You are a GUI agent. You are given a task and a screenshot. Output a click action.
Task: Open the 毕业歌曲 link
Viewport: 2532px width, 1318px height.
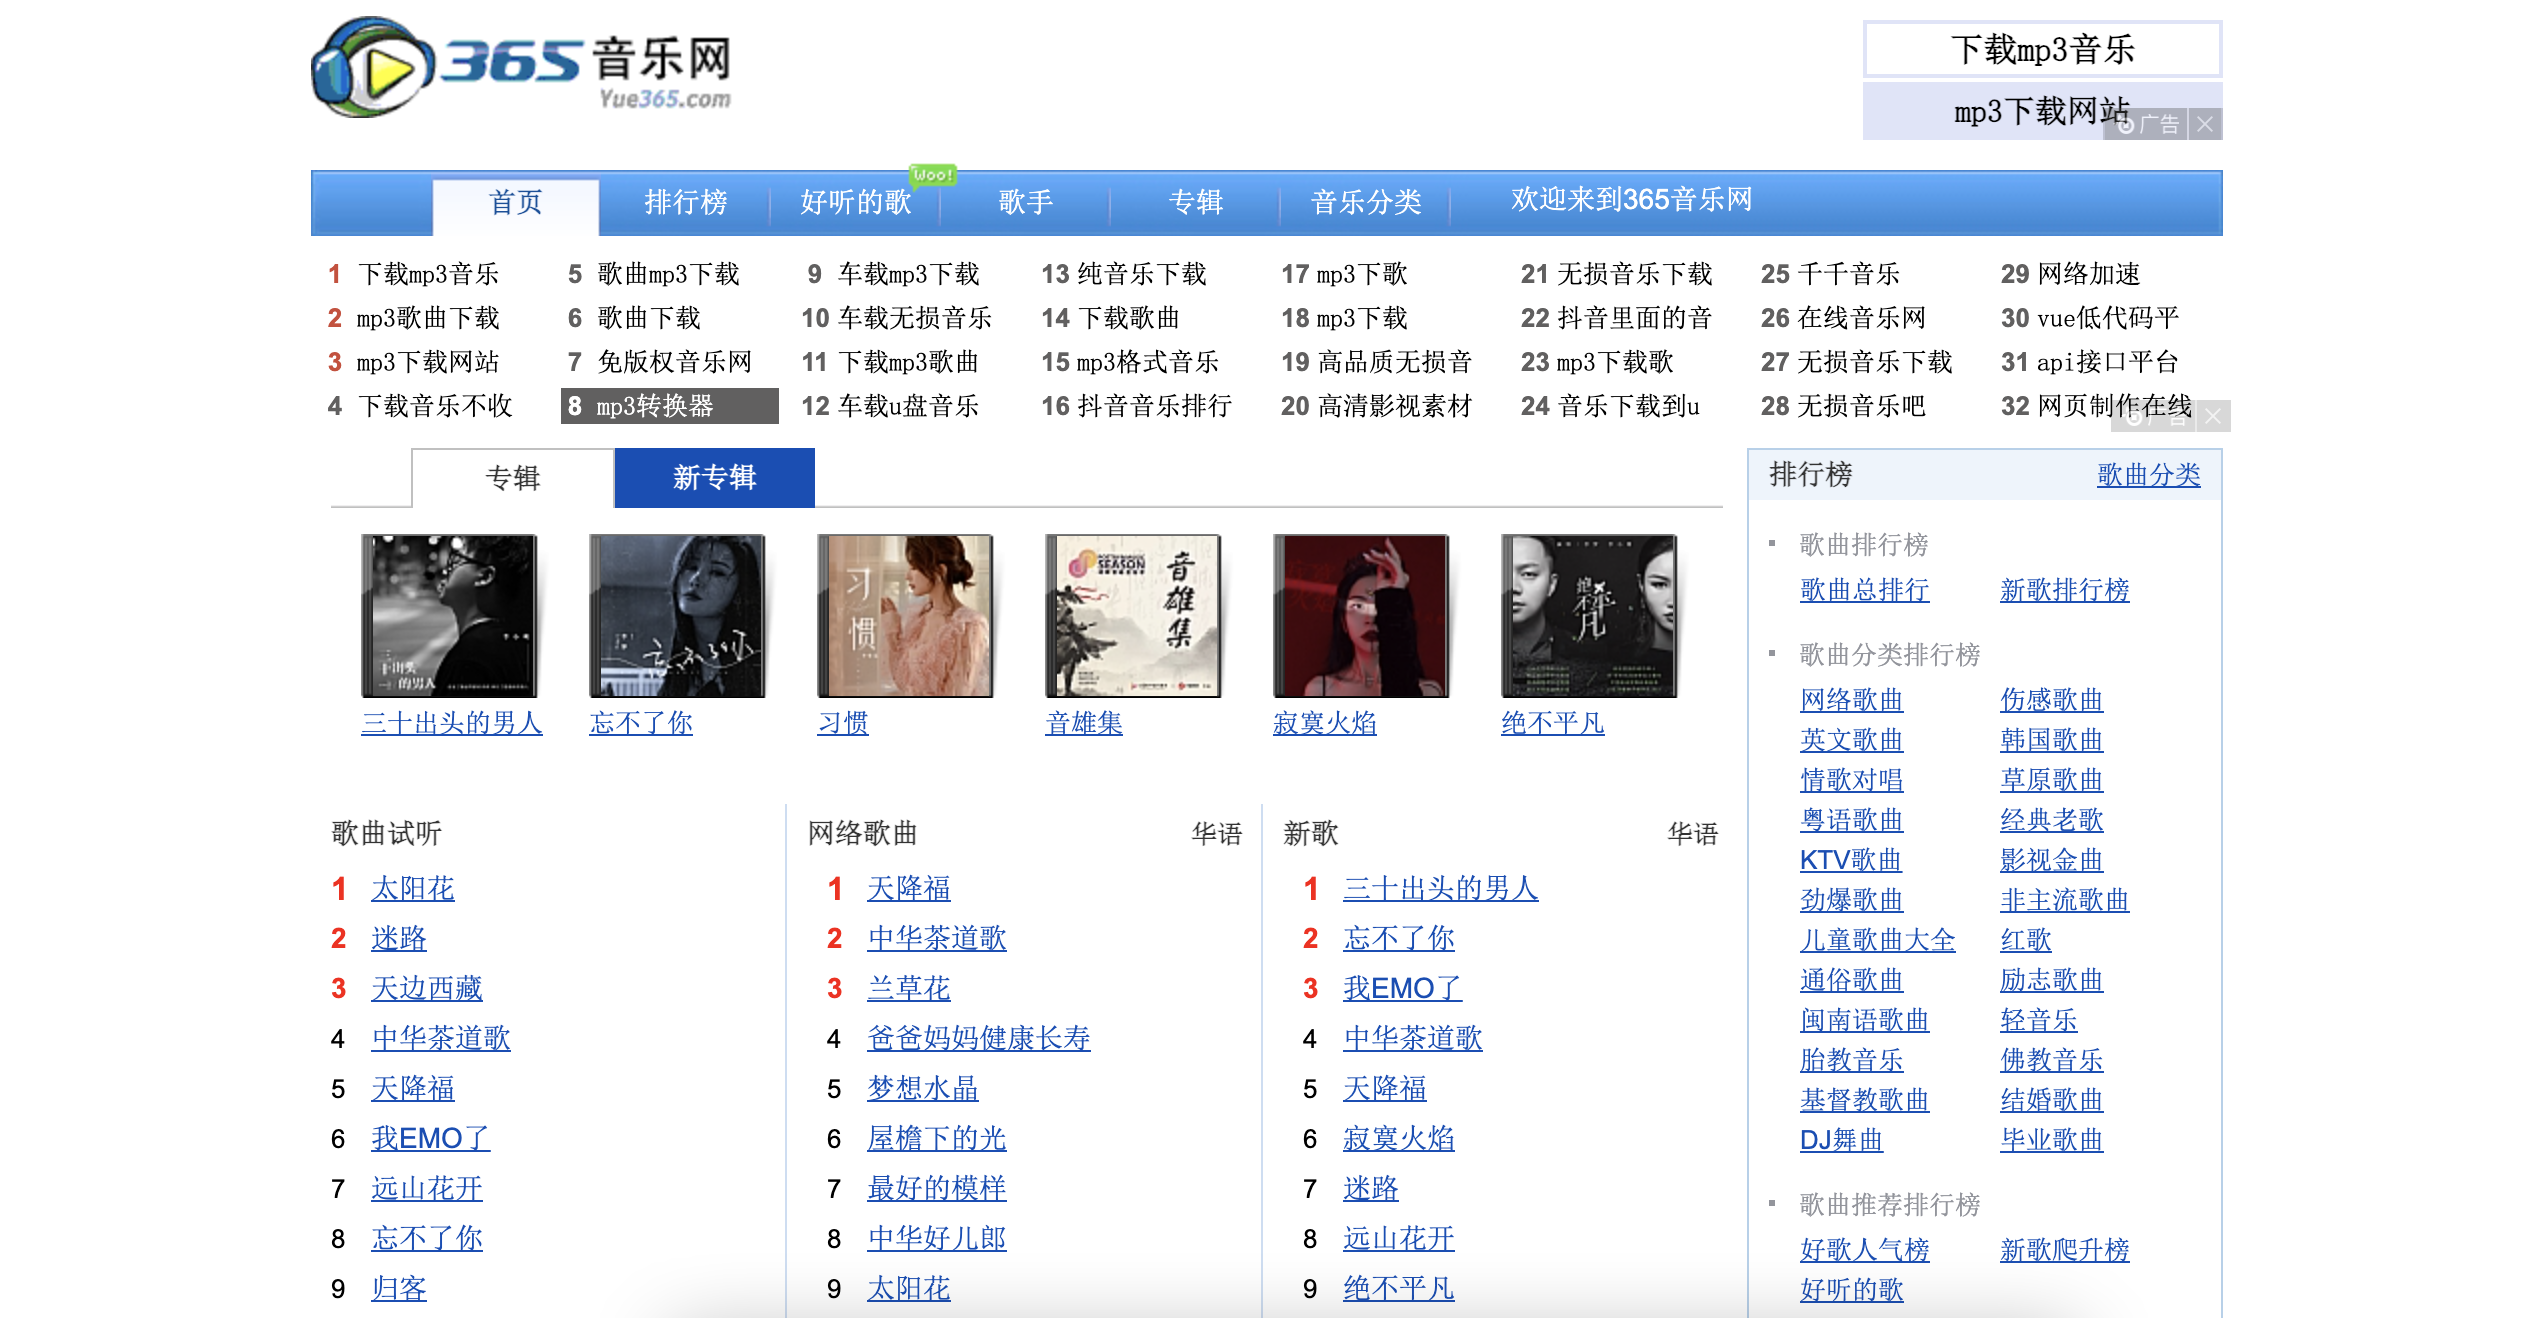(2052, 1140)
